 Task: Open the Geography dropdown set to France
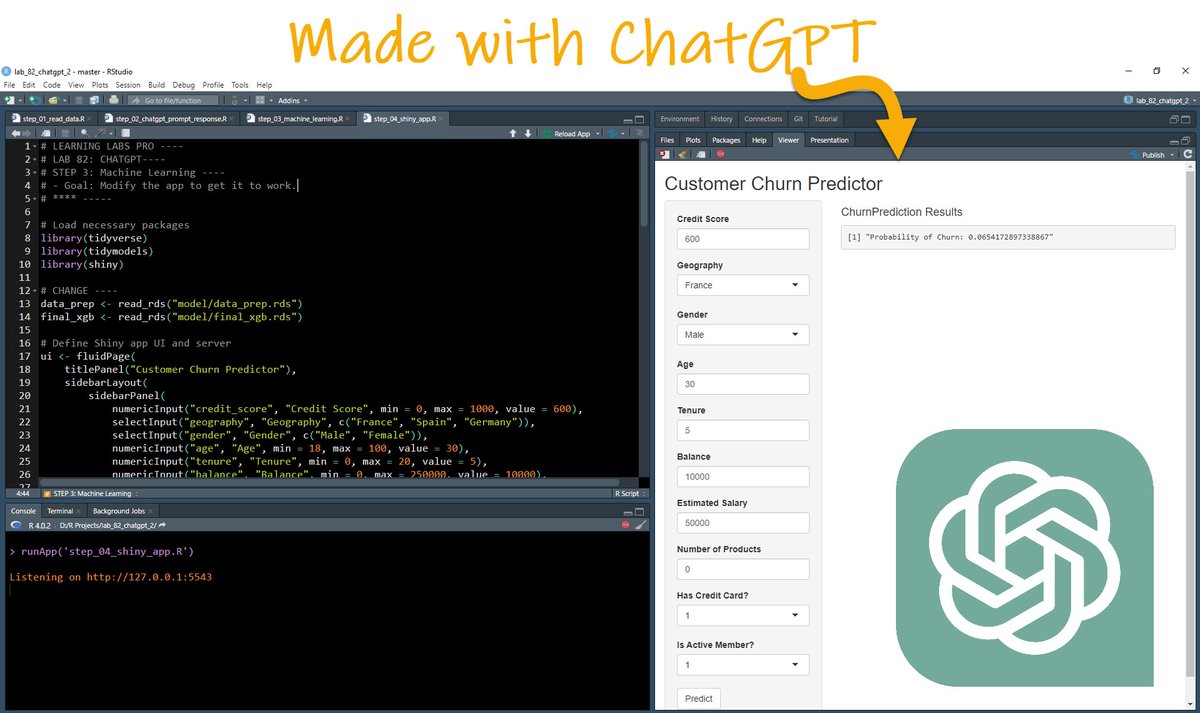coord(742,285)
